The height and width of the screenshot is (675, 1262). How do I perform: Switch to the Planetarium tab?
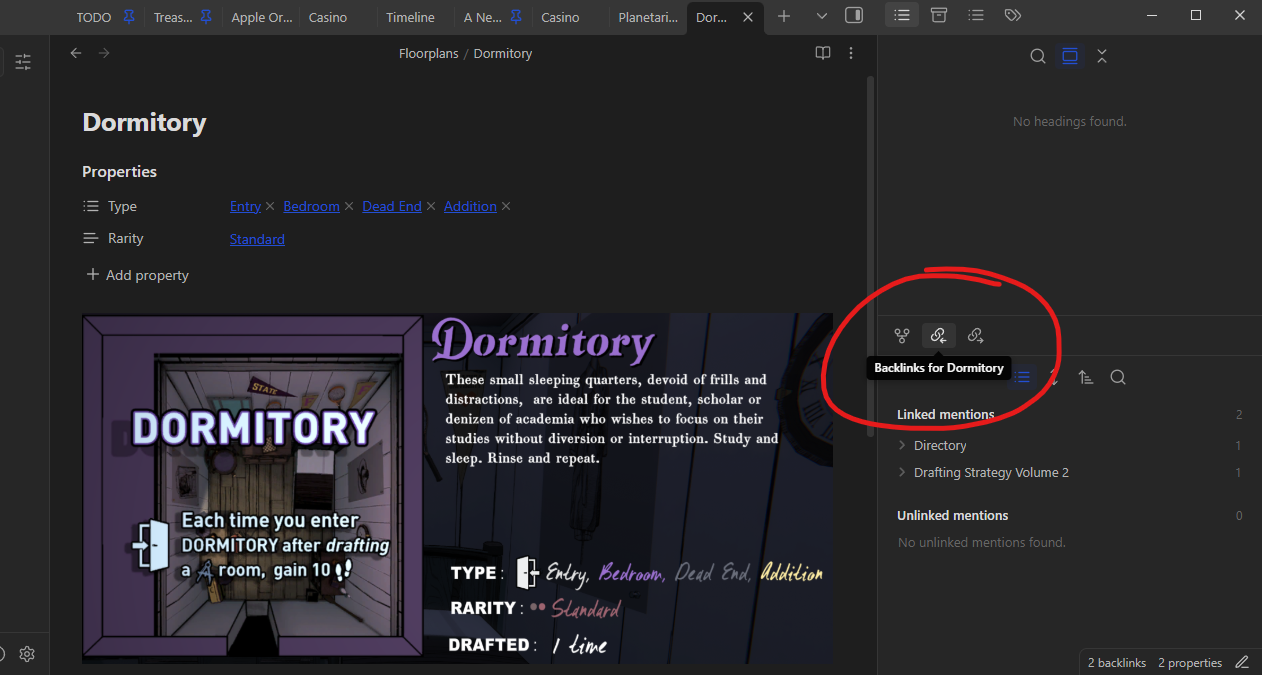click(x=647, y=17)
